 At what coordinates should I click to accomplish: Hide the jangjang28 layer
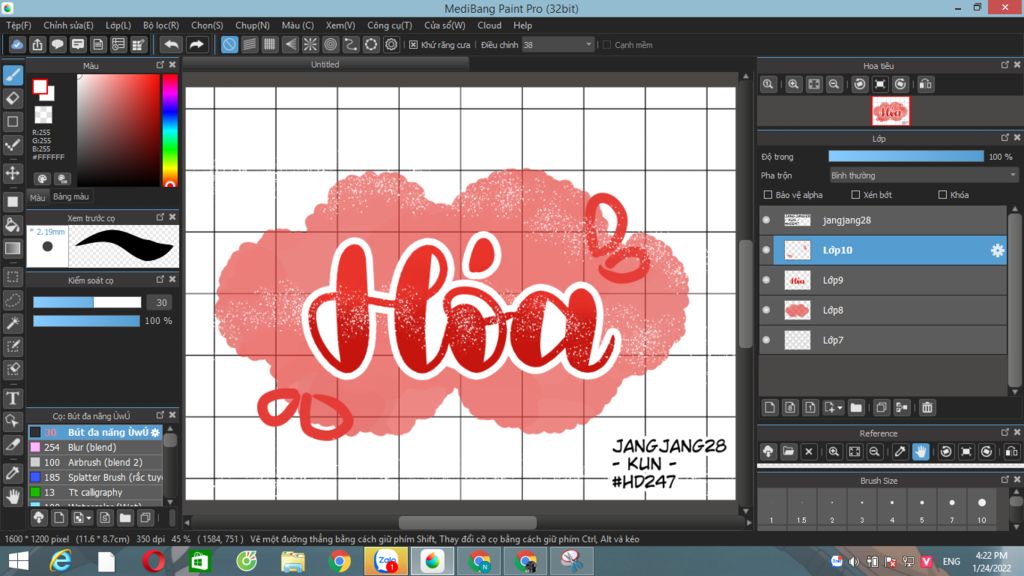click(x=767, y=220)
